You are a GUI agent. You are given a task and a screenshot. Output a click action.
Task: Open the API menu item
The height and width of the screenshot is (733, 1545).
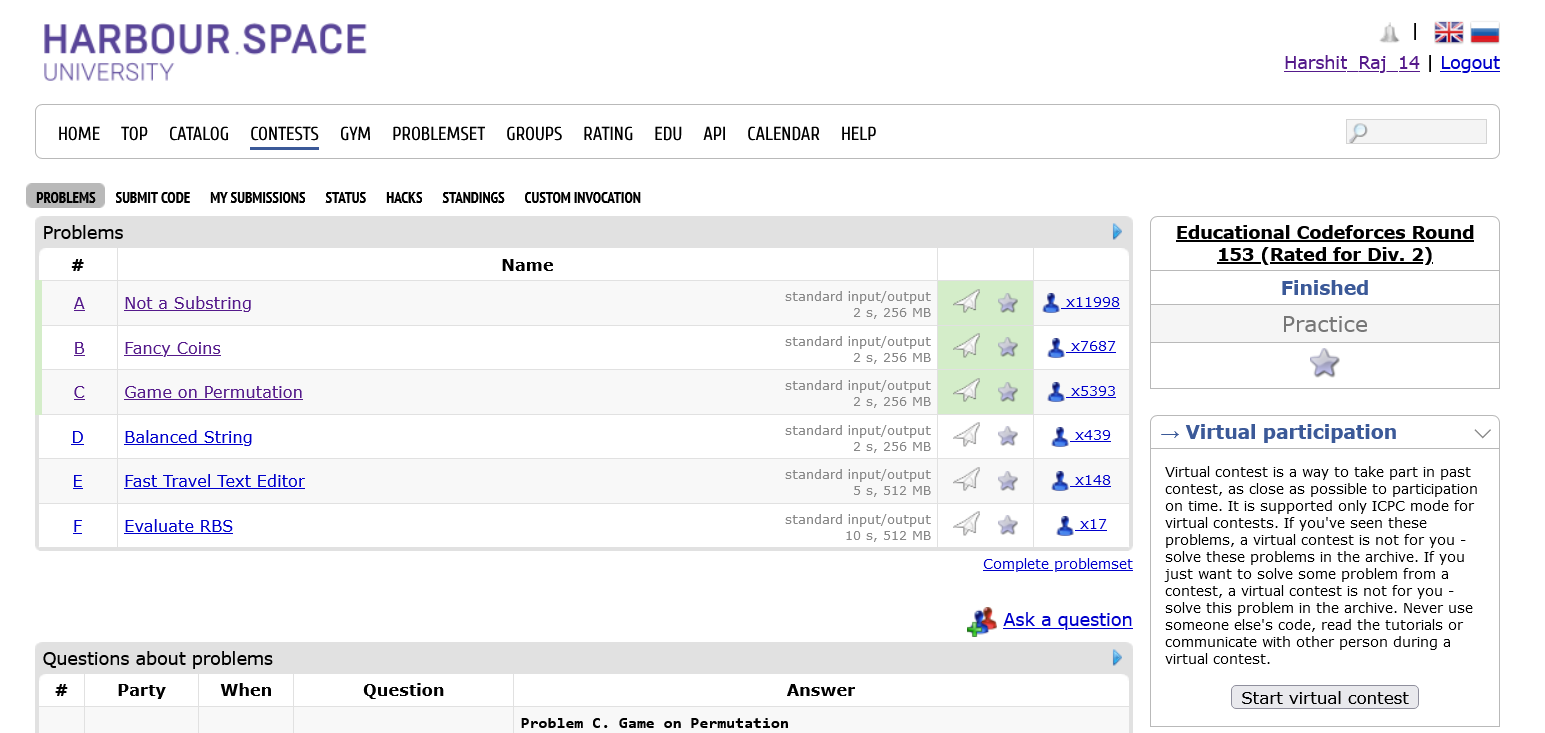[714, 134]
